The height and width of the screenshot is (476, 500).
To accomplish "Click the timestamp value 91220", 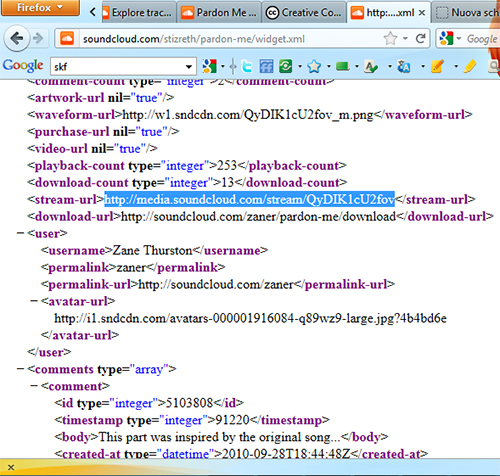I will tap(232, 420).
